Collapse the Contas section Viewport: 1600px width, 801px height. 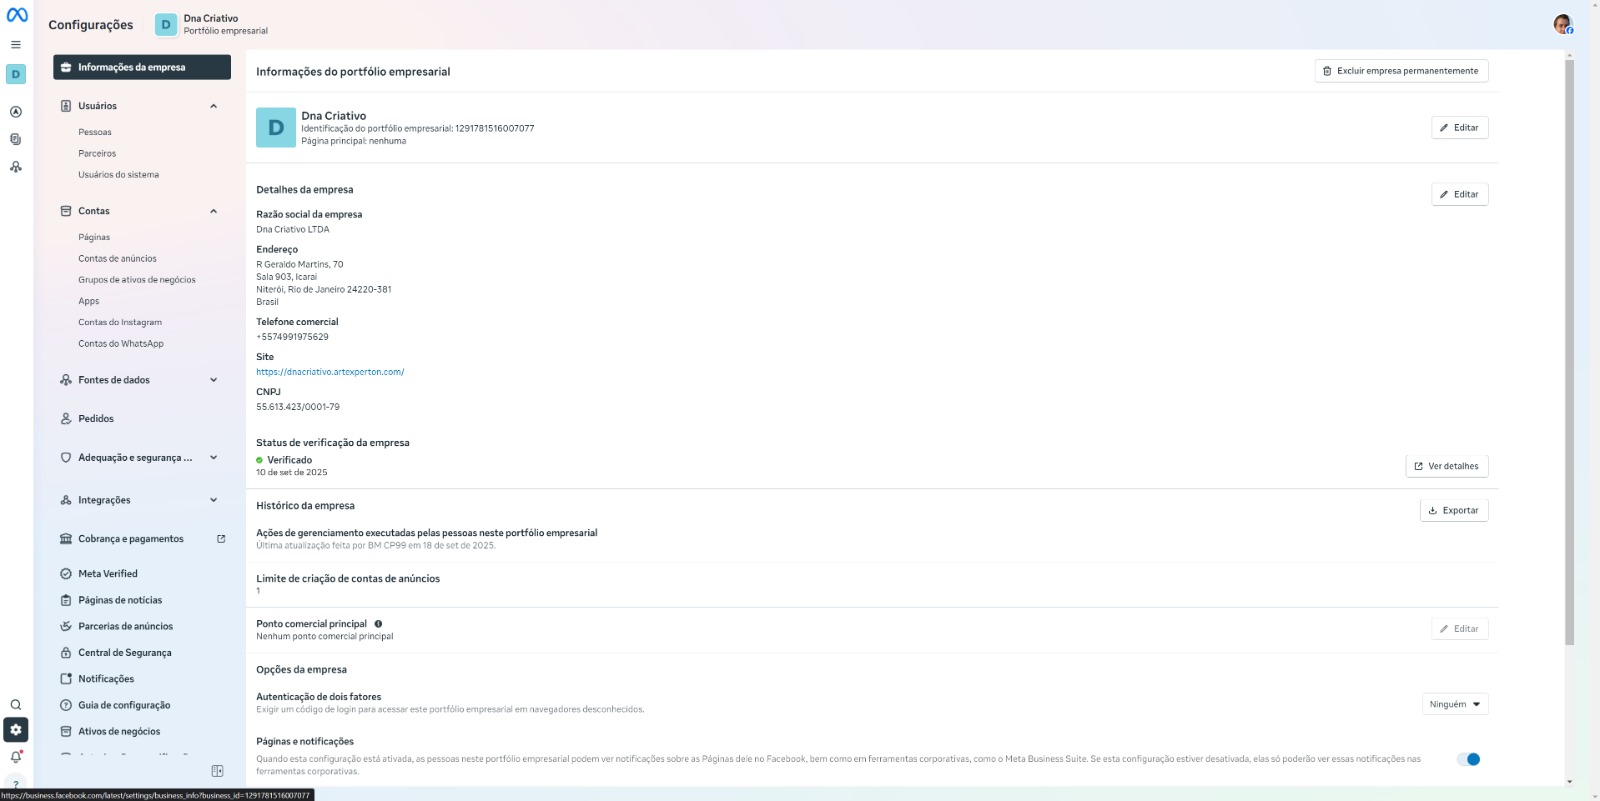click(x=213, y=211)
